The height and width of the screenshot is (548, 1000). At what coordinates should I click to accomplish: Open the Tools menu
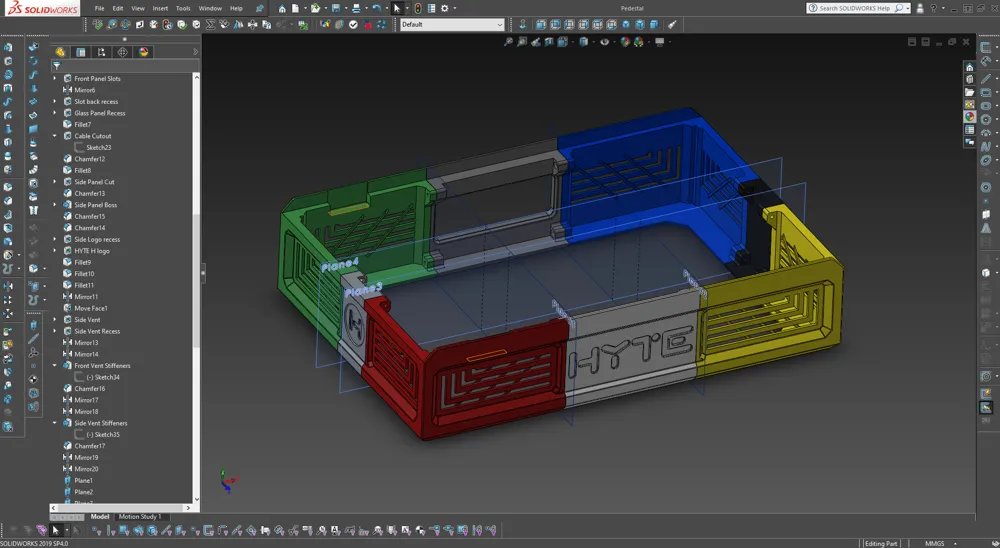(183, 8)
